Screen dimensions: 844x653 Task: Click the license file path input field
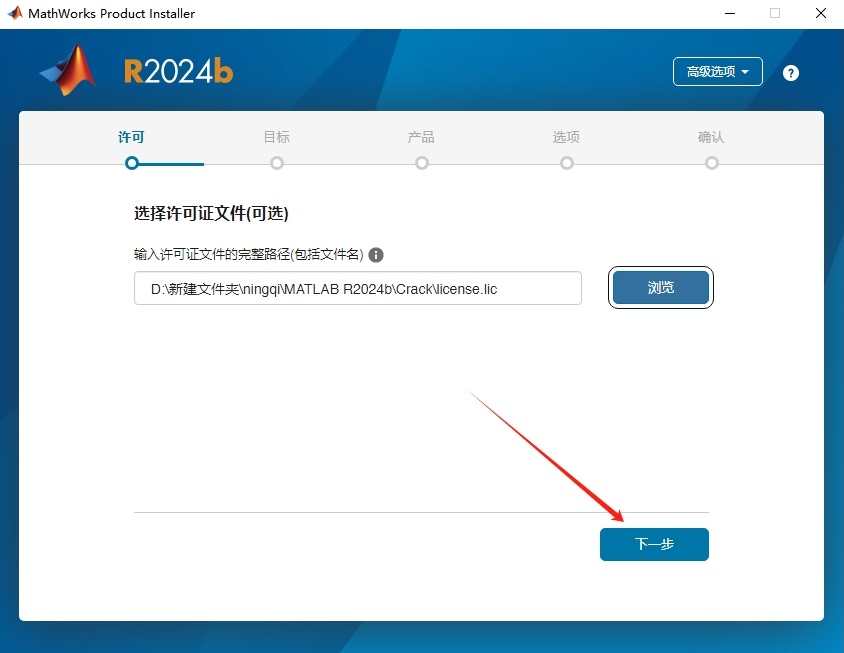[357, 288]
